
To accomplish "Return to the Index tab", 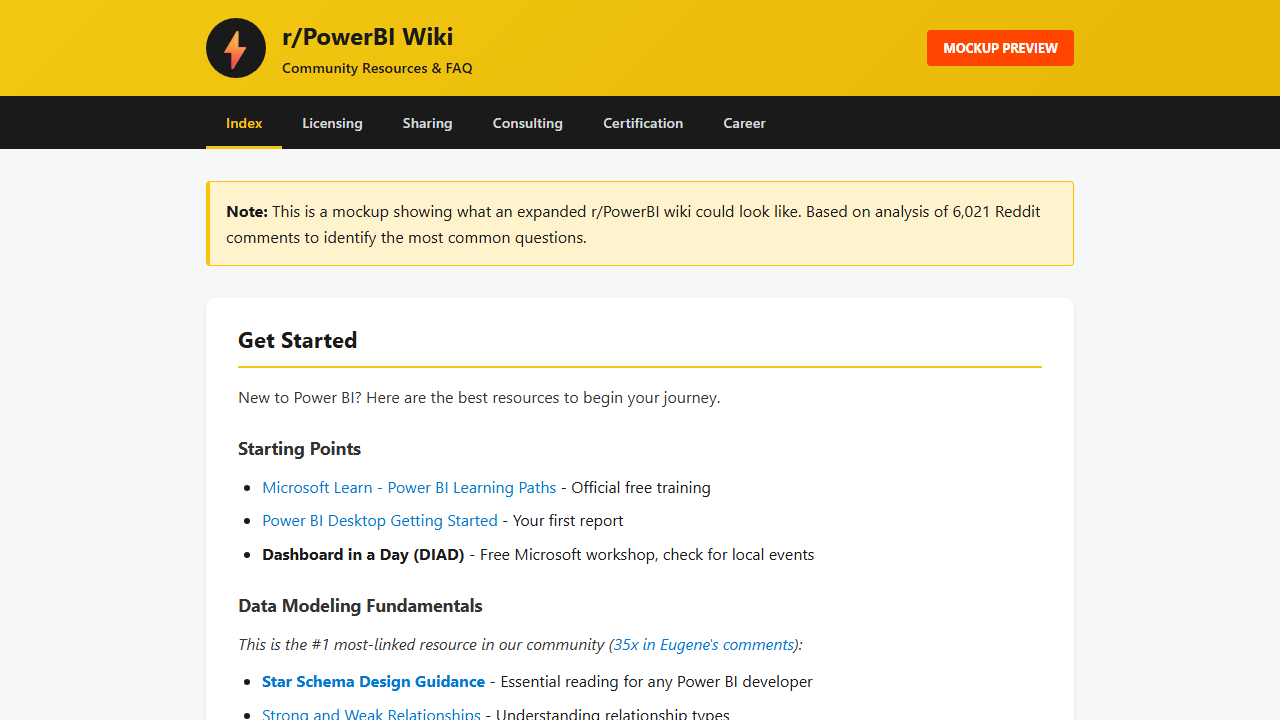I will point(243,122).
